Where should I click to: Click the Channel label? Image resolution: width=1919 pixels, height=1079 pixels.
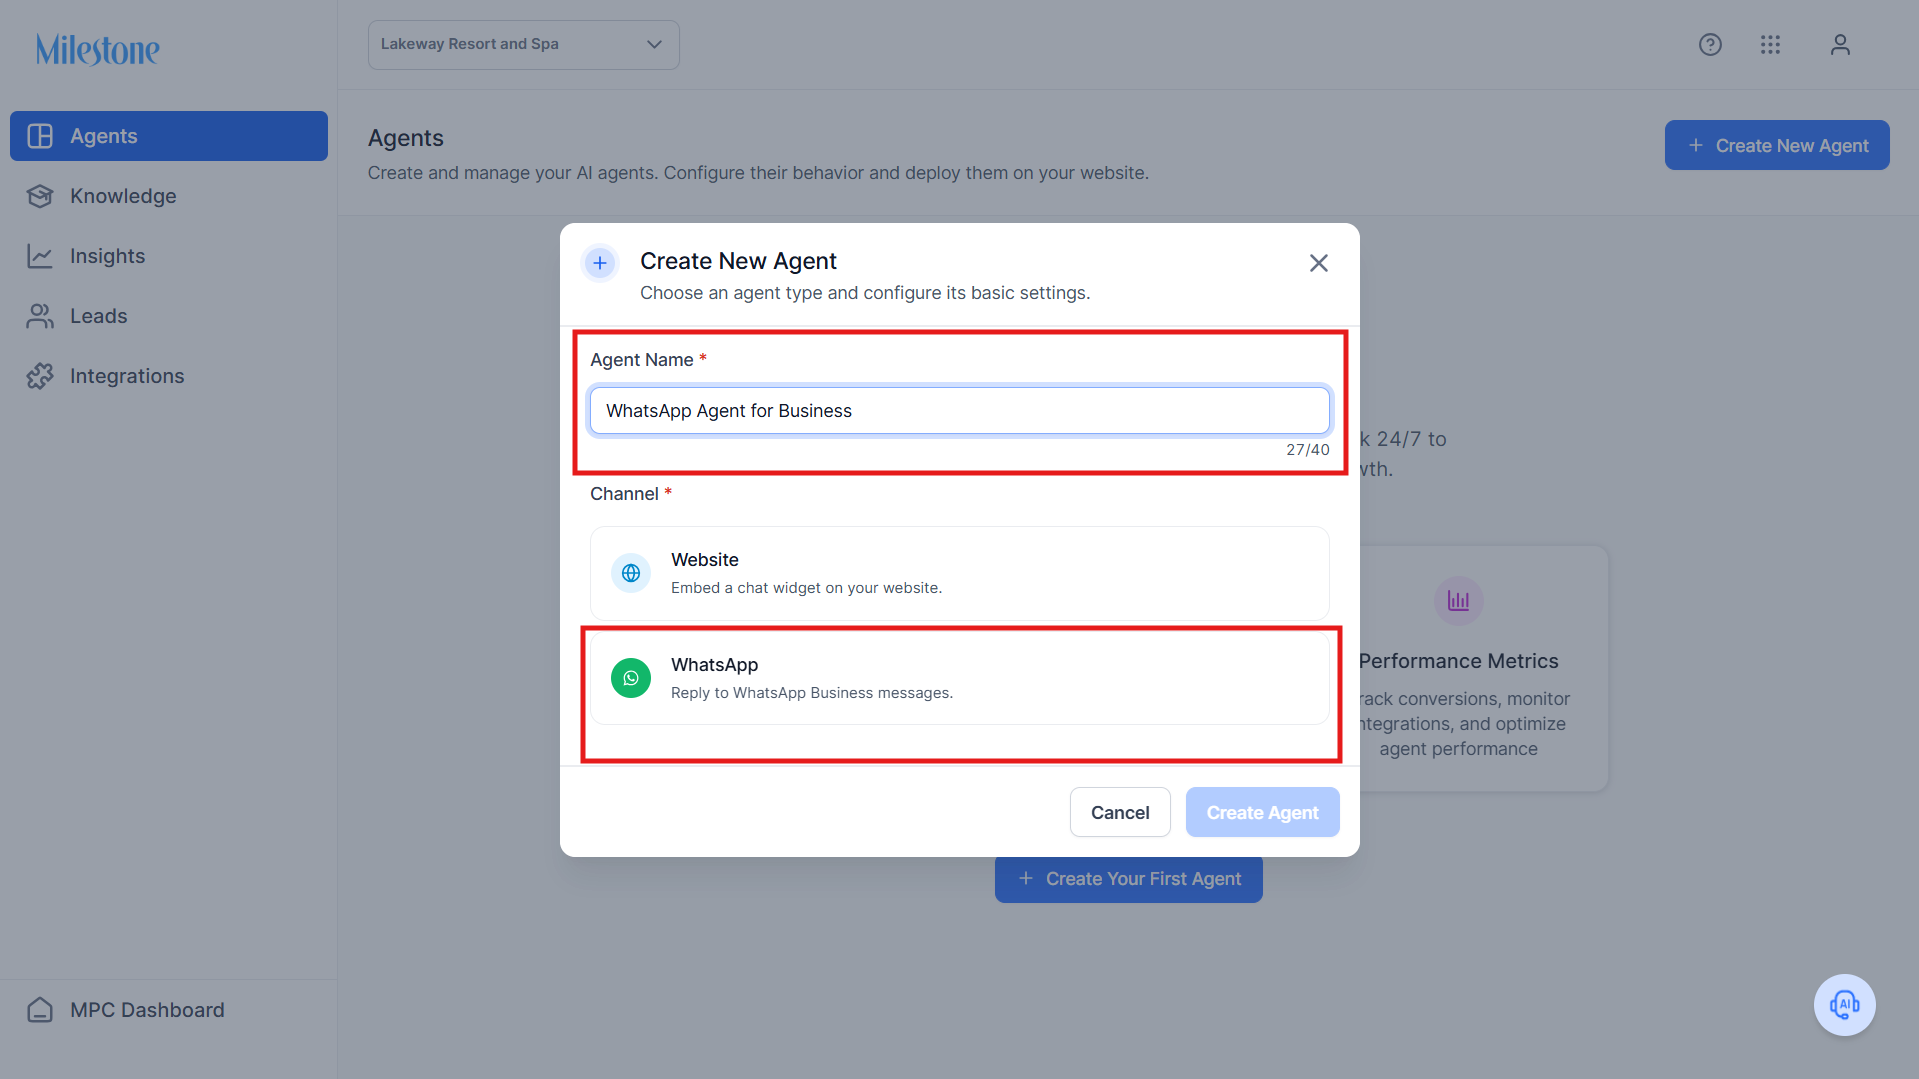point(624,494)
